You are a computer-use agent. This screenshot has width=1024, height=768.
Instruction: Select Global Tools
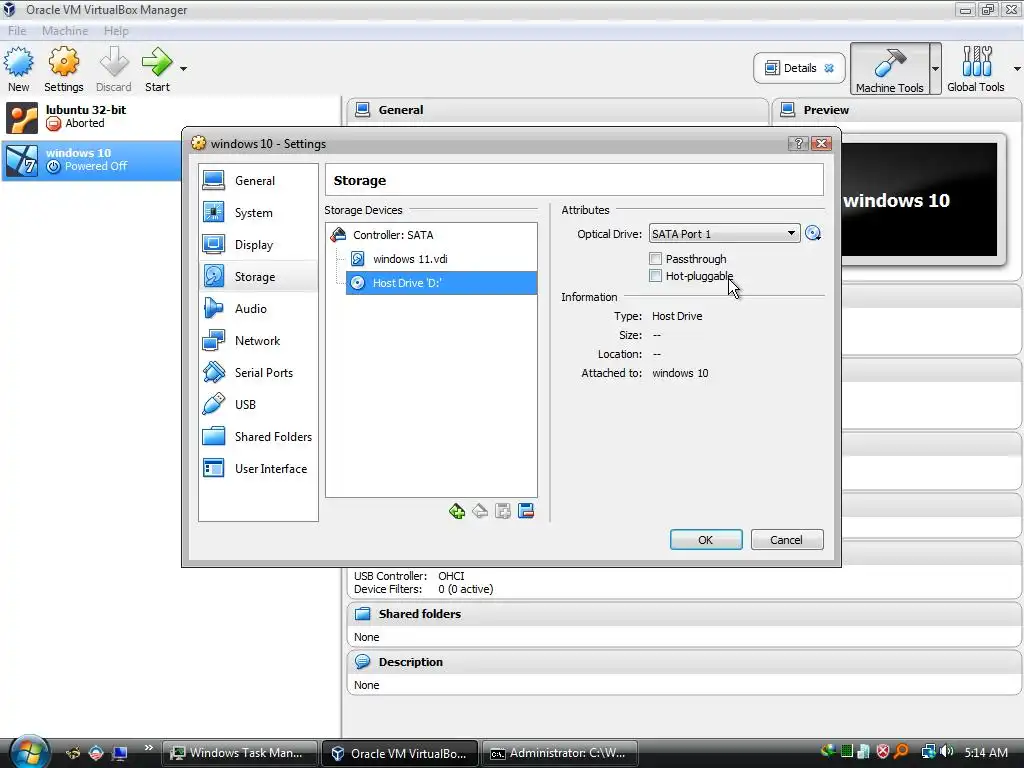tap(976, 69)
